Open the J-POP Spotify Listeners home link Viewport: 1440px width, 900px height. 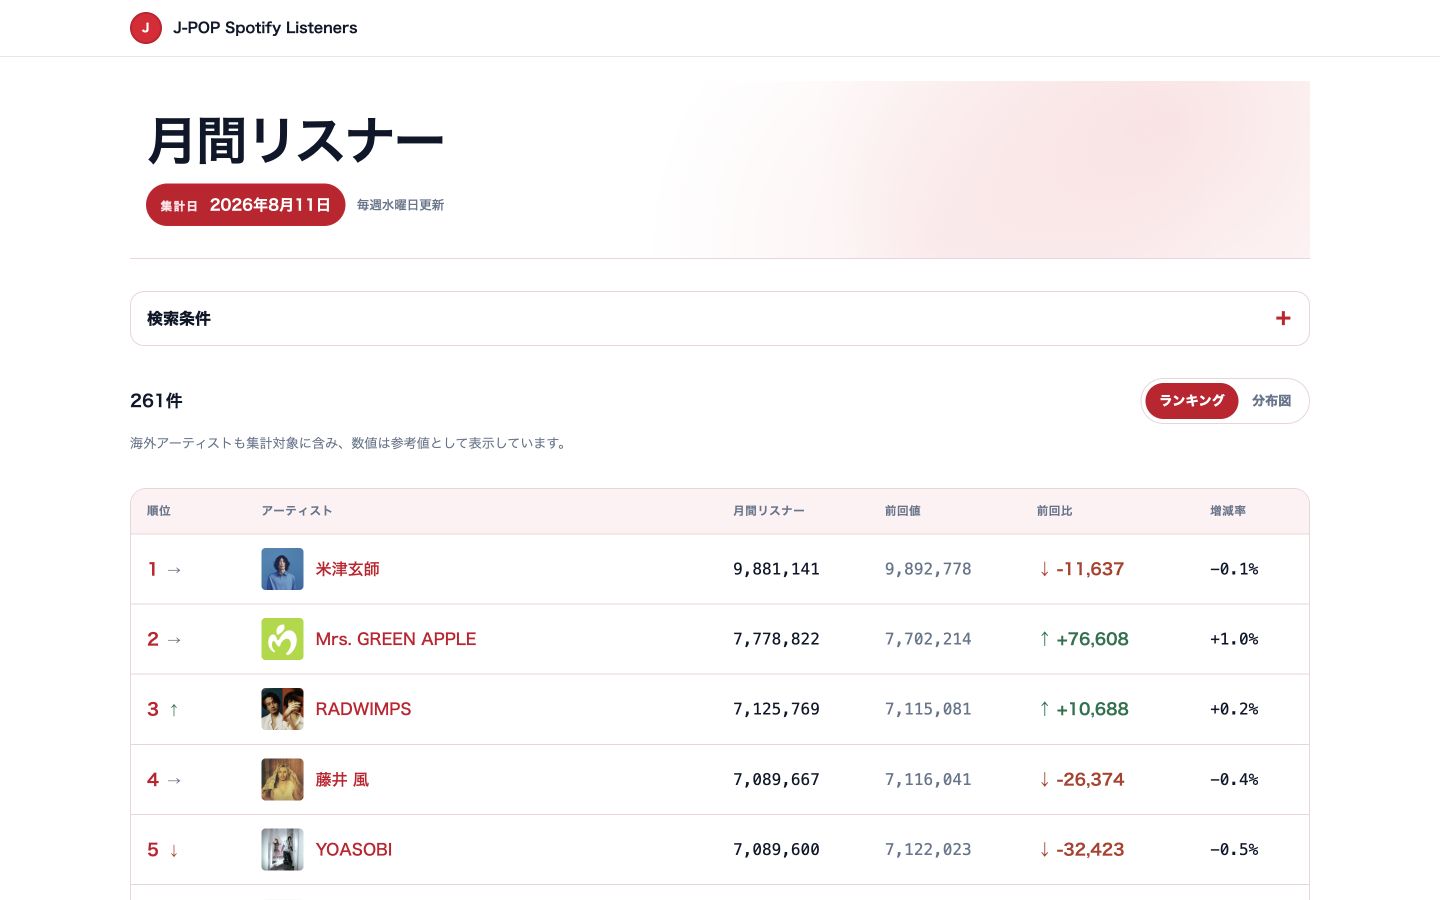[x=244, y=28]
